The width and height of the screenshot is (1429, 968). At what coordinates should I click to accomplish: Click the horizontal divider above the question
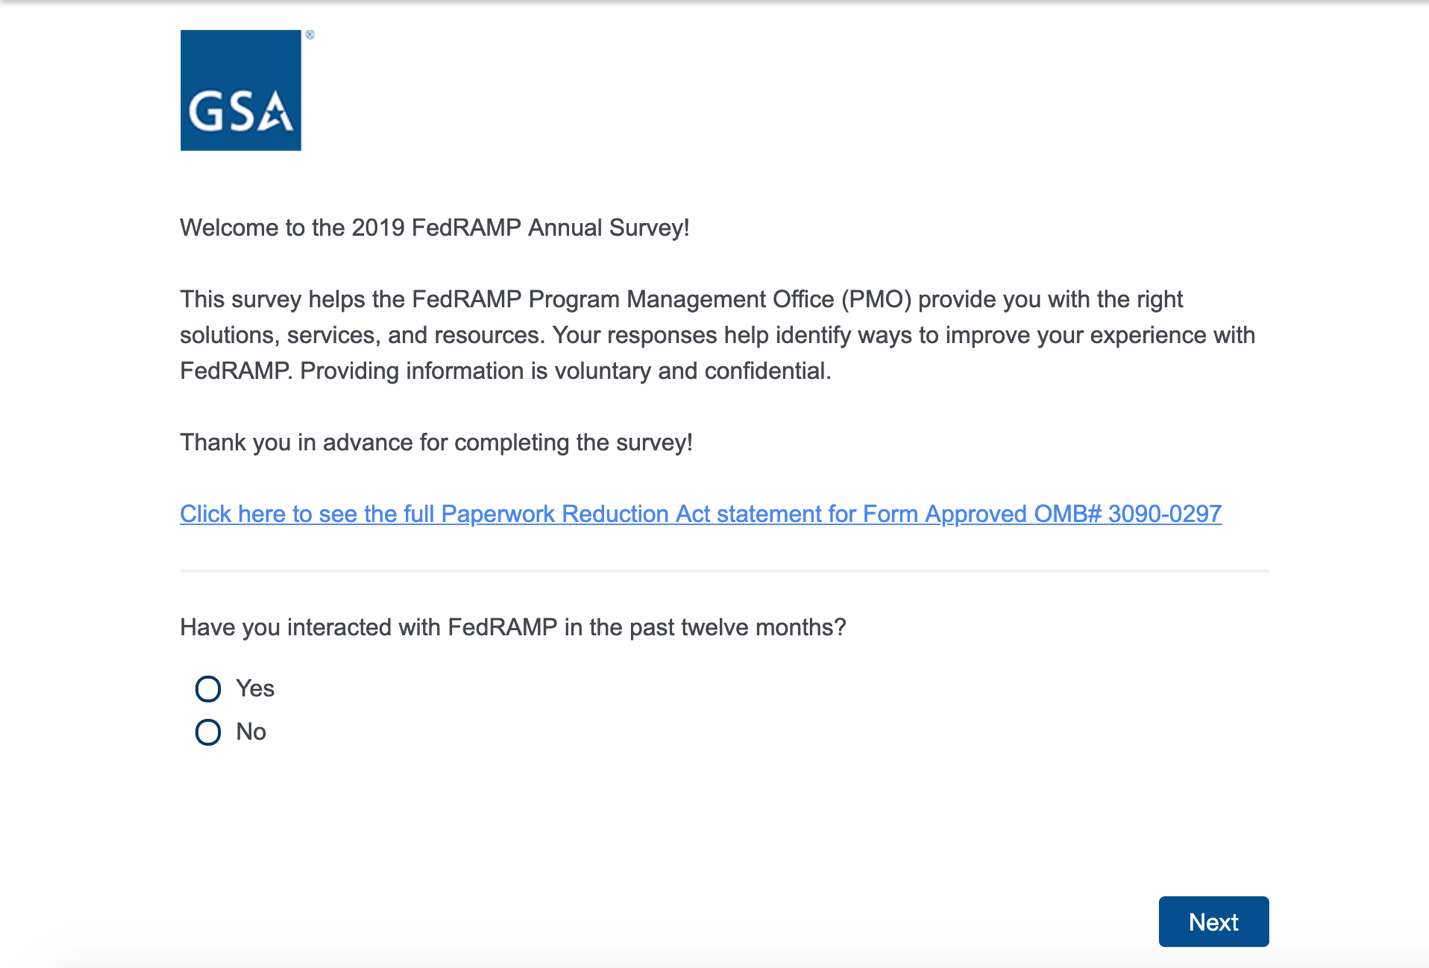[x=724, y=571]
